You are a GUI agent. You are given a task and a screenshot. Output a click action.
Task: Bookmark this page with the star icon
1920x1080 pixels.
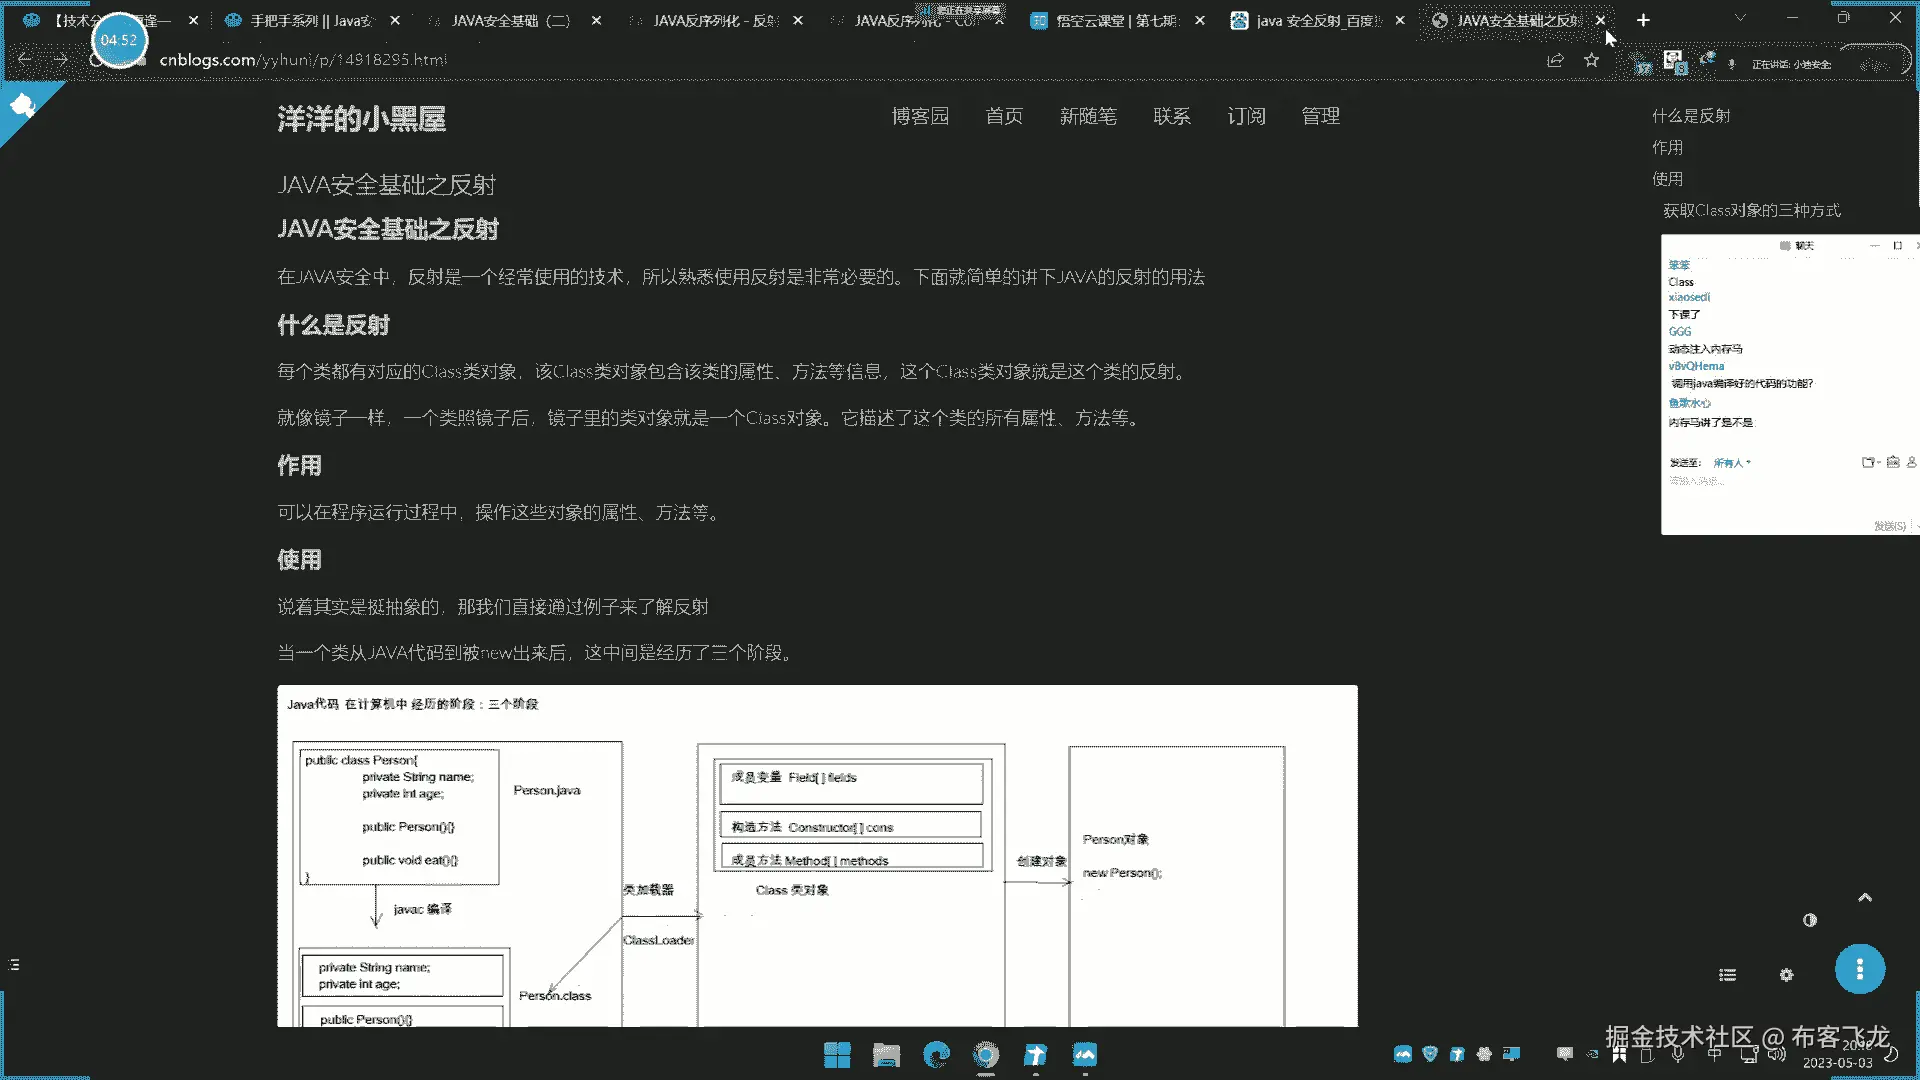coord(1591,60)
